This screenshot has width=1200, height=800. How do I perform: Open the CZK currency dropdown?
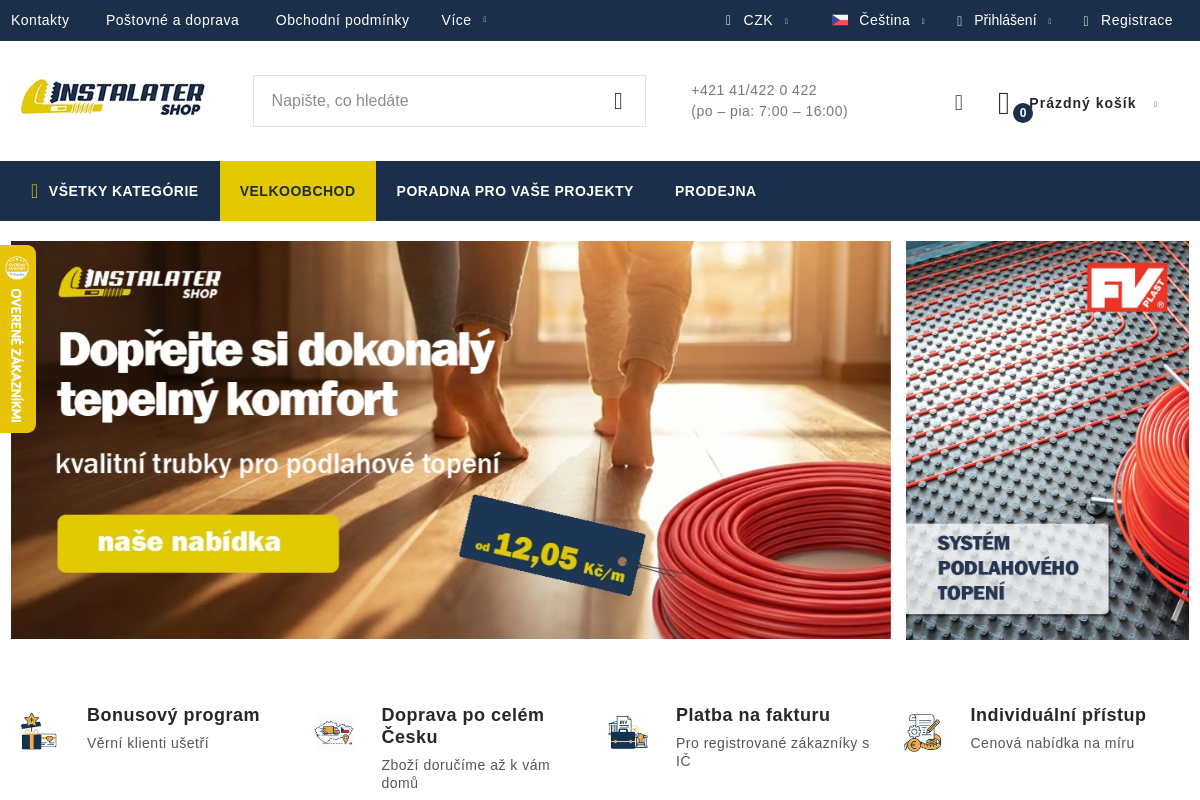point(758,19)
